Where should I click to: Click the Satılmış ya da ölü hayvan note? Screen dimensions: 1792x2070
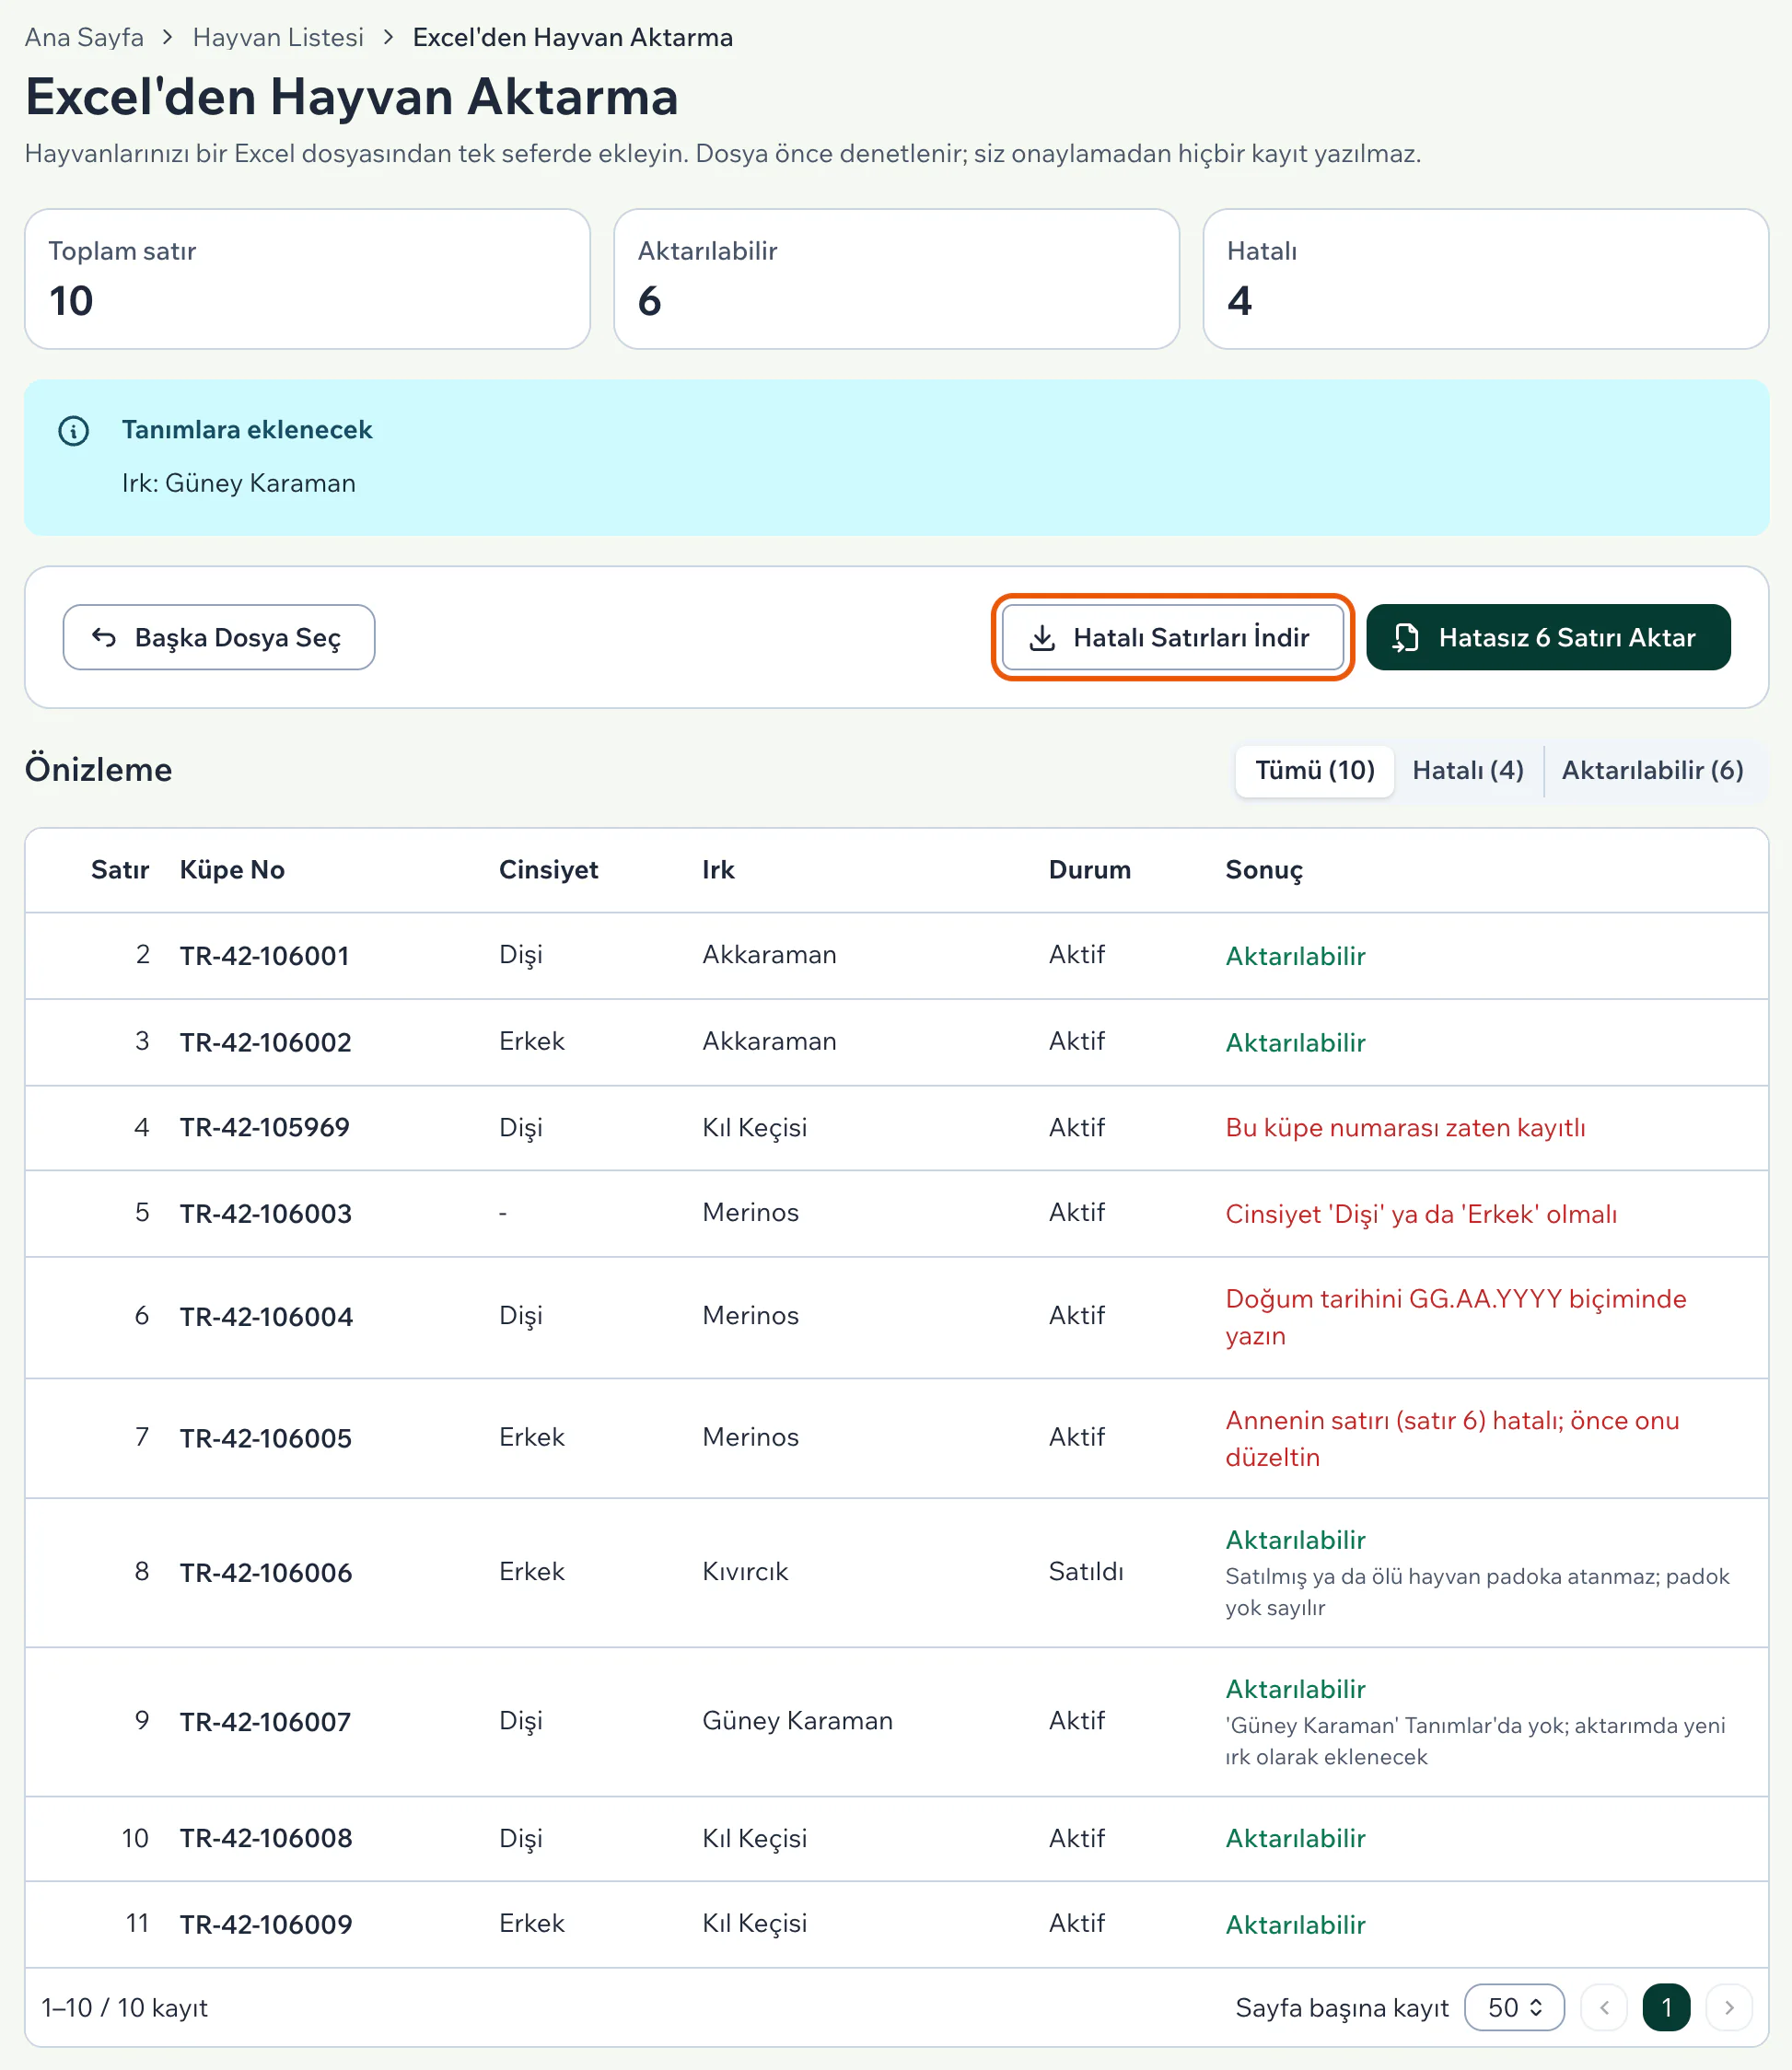1477,1592
